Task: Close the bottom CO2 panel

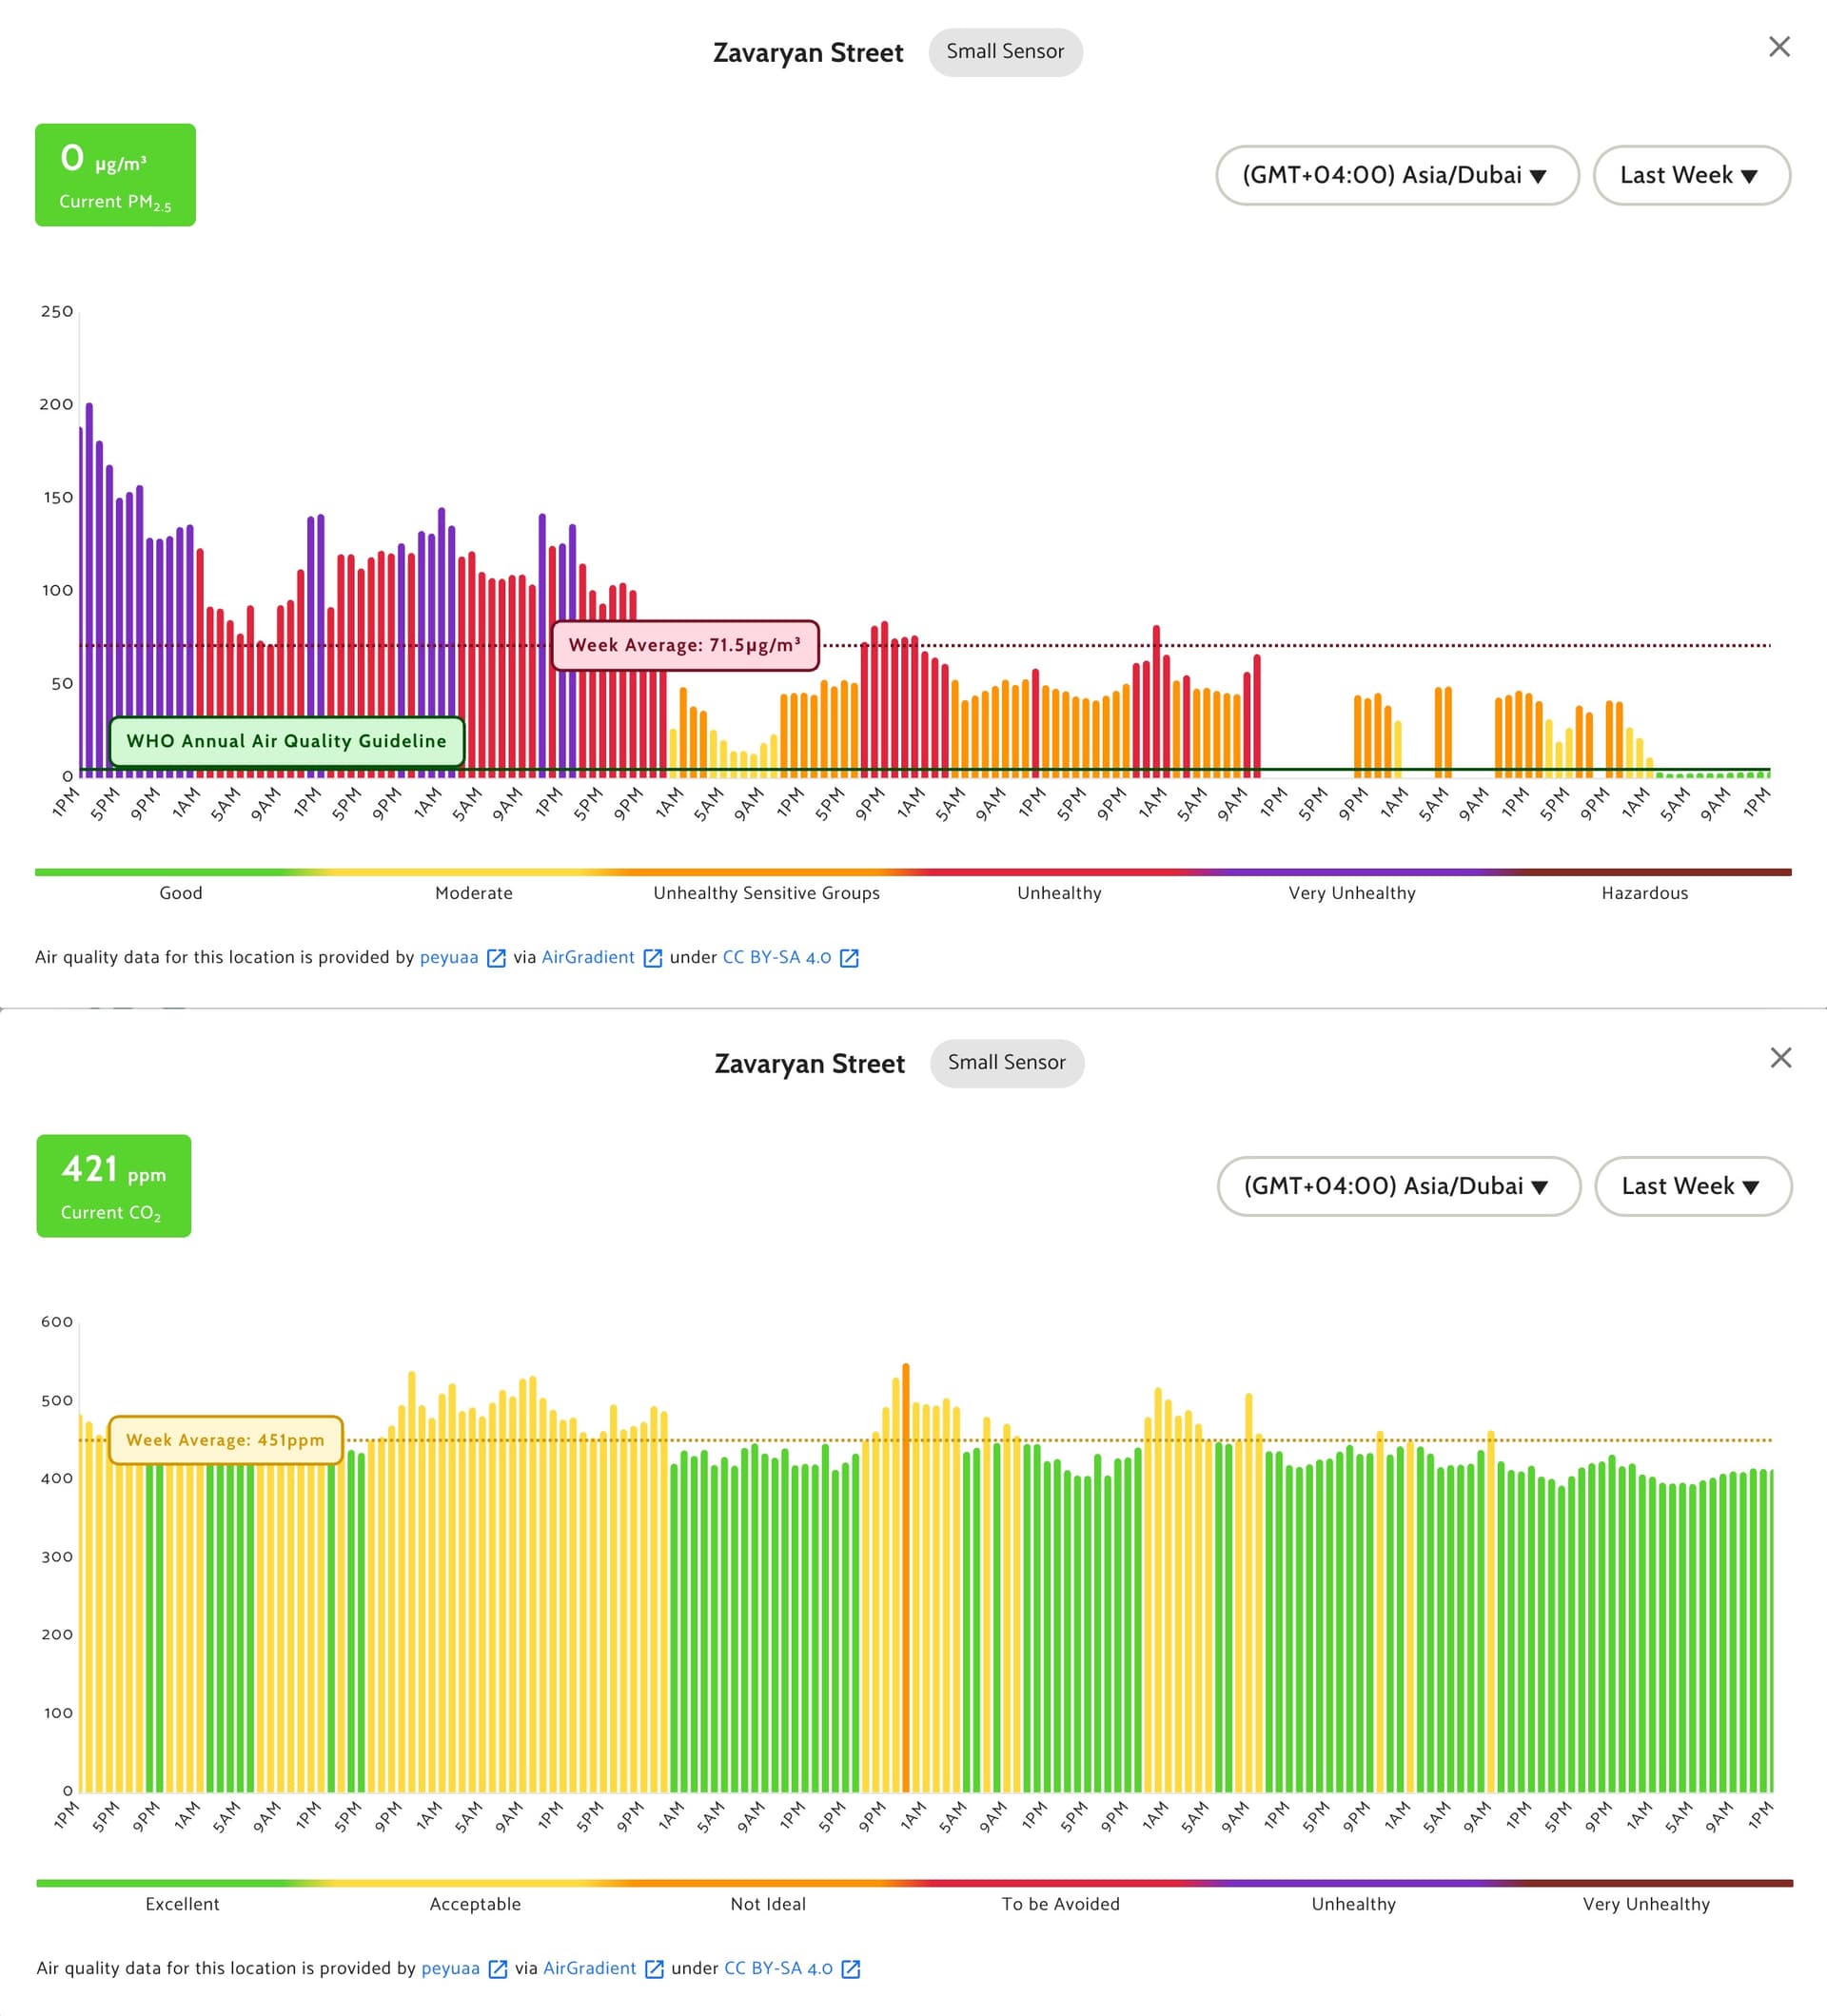Action: (x=1780, y=1058)
